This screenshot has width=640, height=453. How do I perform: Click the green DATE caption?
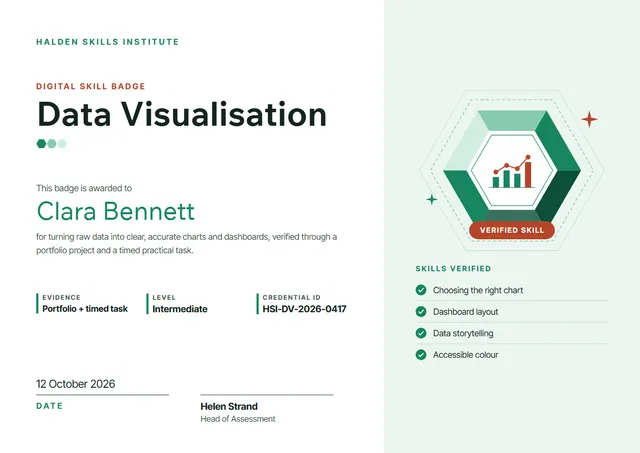49,406
